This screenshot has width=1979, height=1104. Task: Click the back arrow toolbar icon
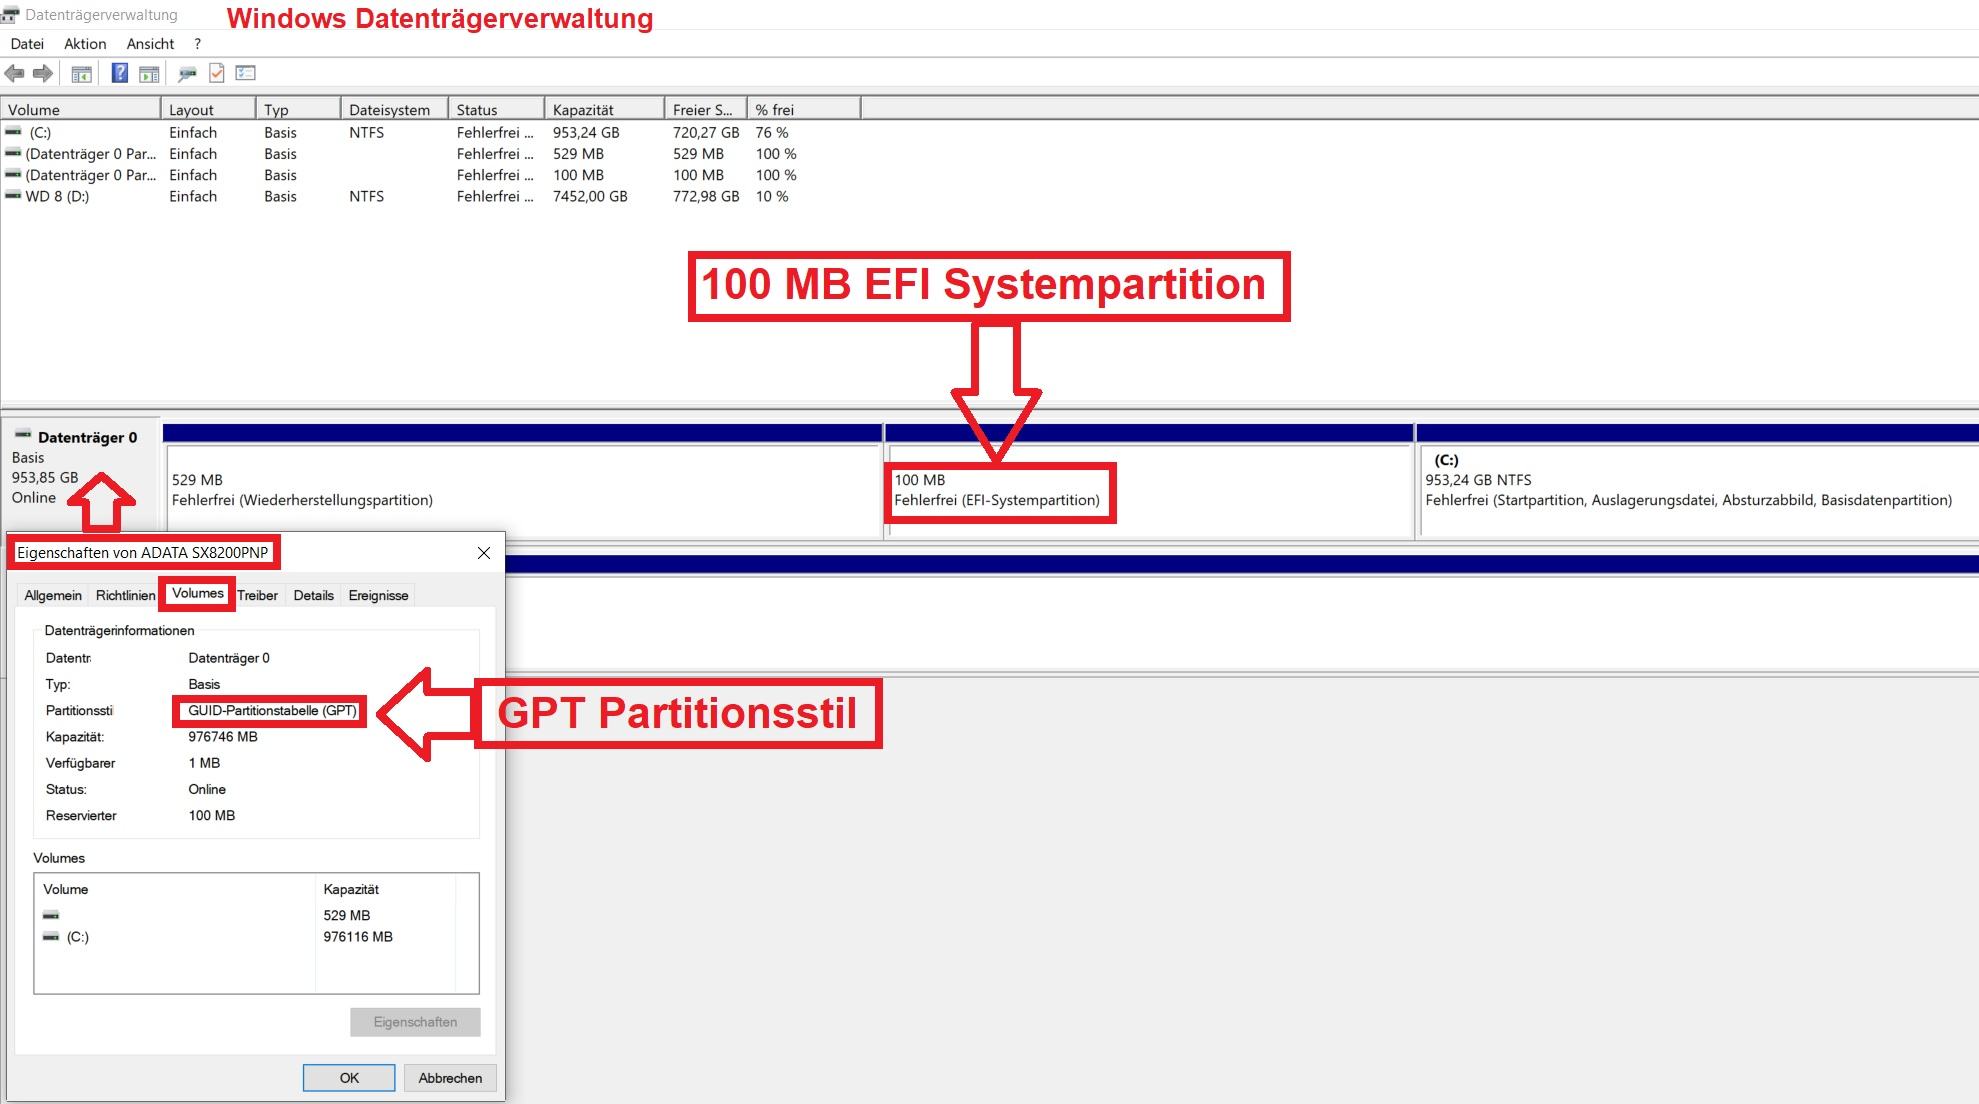[14, 73]
